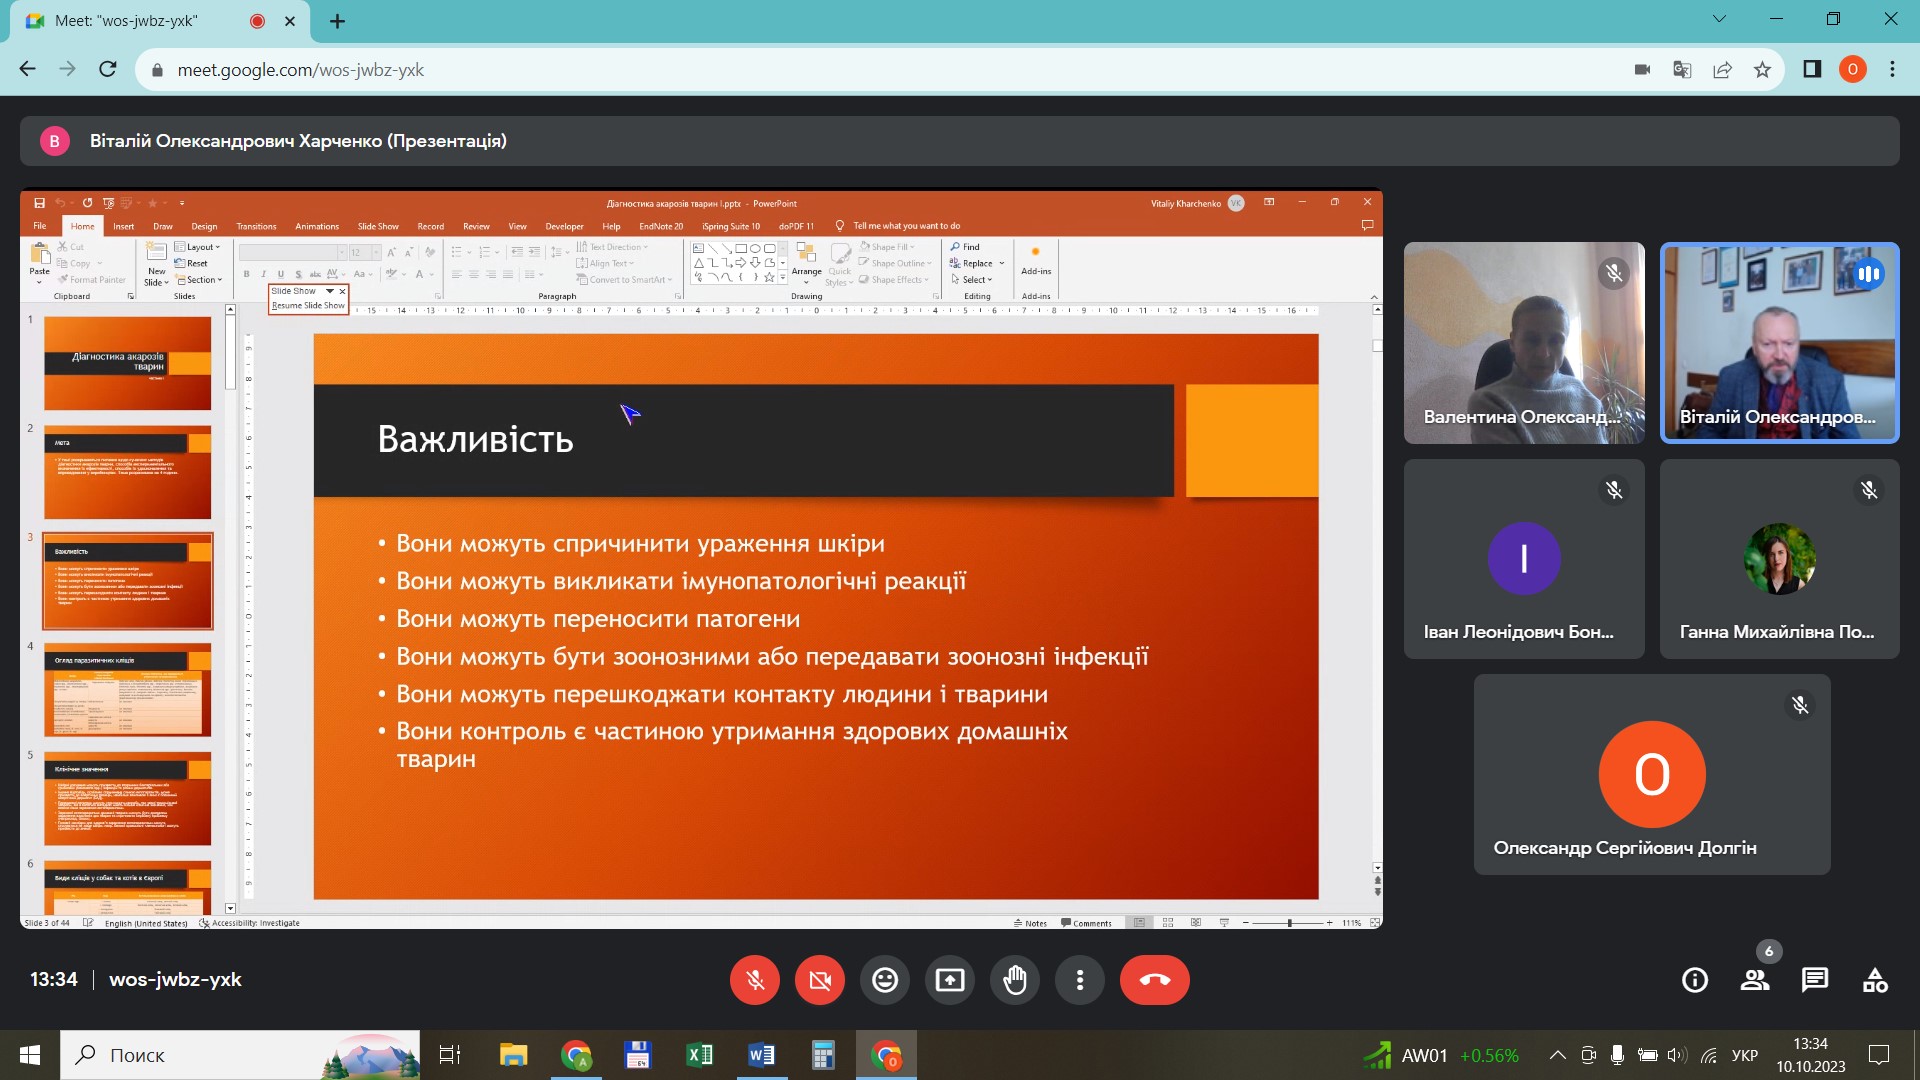The height and width of the screenshot is (1080, 1920).
Task: Open Google Translate icon in address bar
Action: 1682,69
